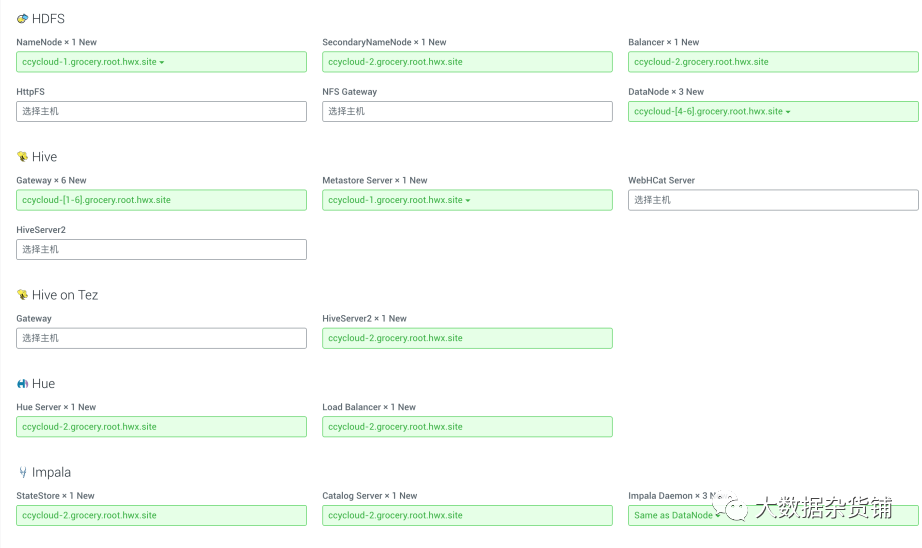Click the SecondaryNameNode host assignment field
This screenshot has height=548, width=922.
[467, 62]
